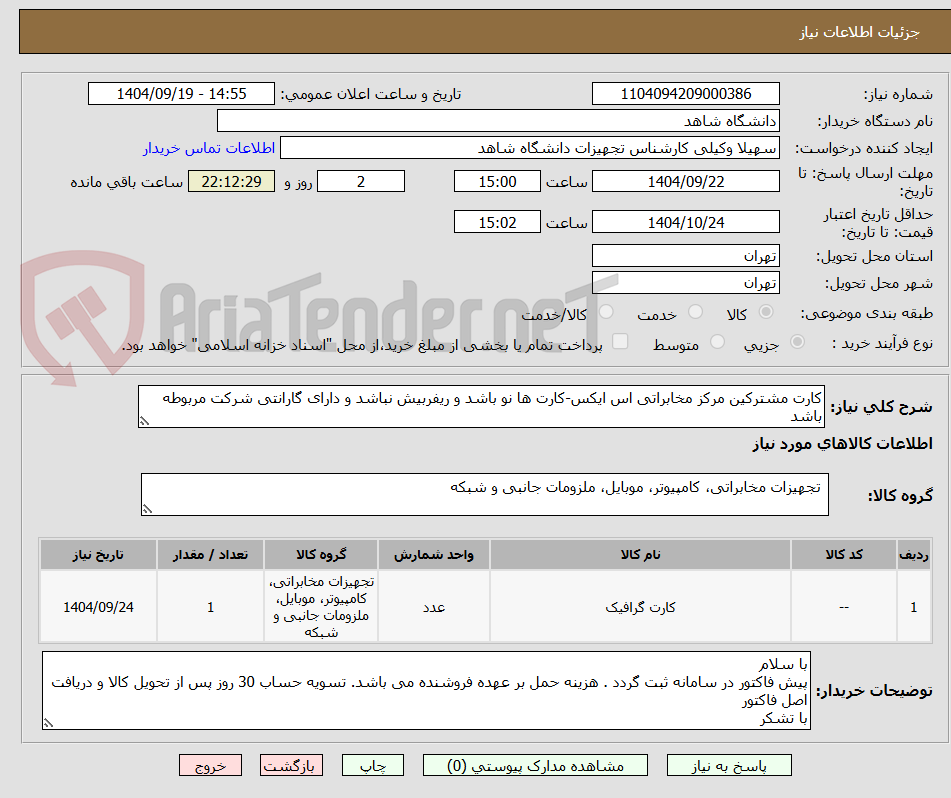Click the تاریخ نیاز column header
Image resolution: width=951 pixels, height=798 pixels.
[x=98, y=555]
